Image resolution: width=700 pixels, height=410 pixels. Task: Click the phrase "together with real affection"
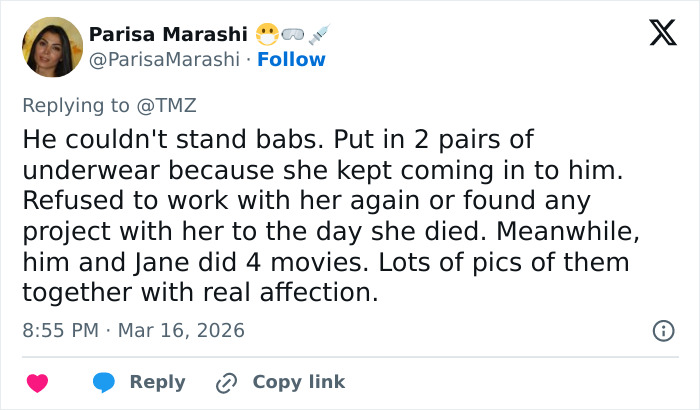(200, 292)
